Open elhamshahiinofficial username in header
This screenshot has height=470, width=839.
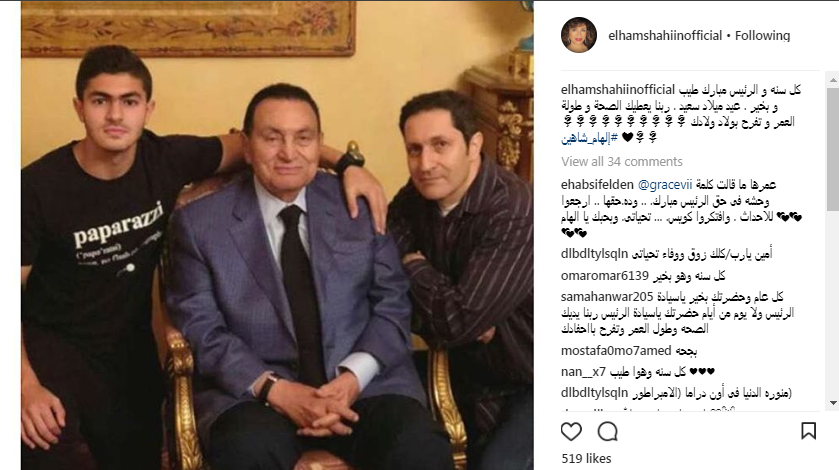click(x=665, y=36)
